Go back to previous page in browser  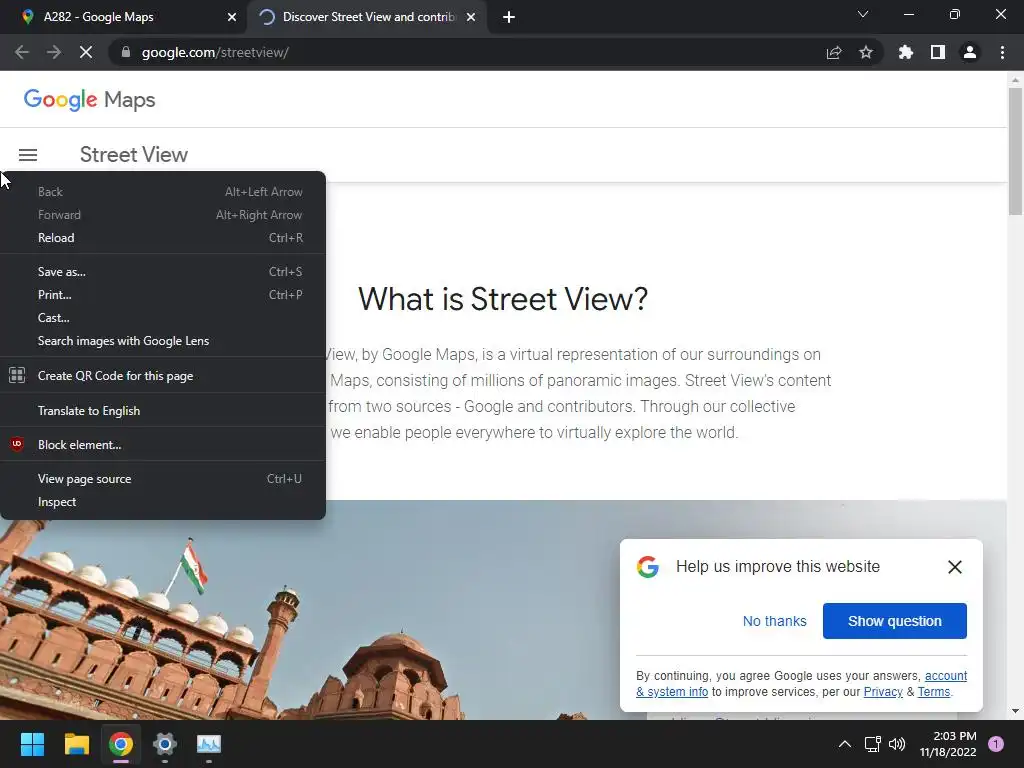tap(22, 52)
